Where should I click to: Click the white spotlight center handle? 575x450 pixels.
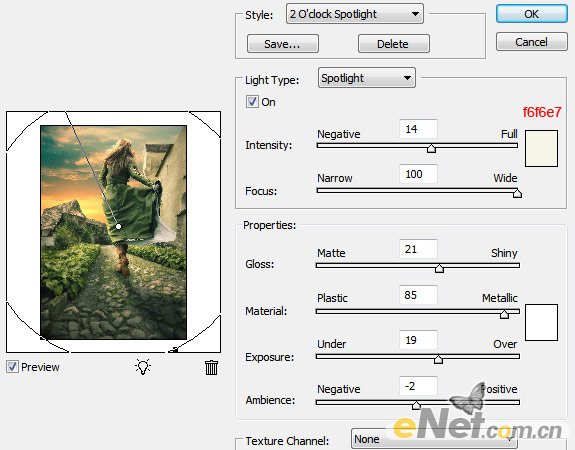pyautogui.click(x=118, y=227)
